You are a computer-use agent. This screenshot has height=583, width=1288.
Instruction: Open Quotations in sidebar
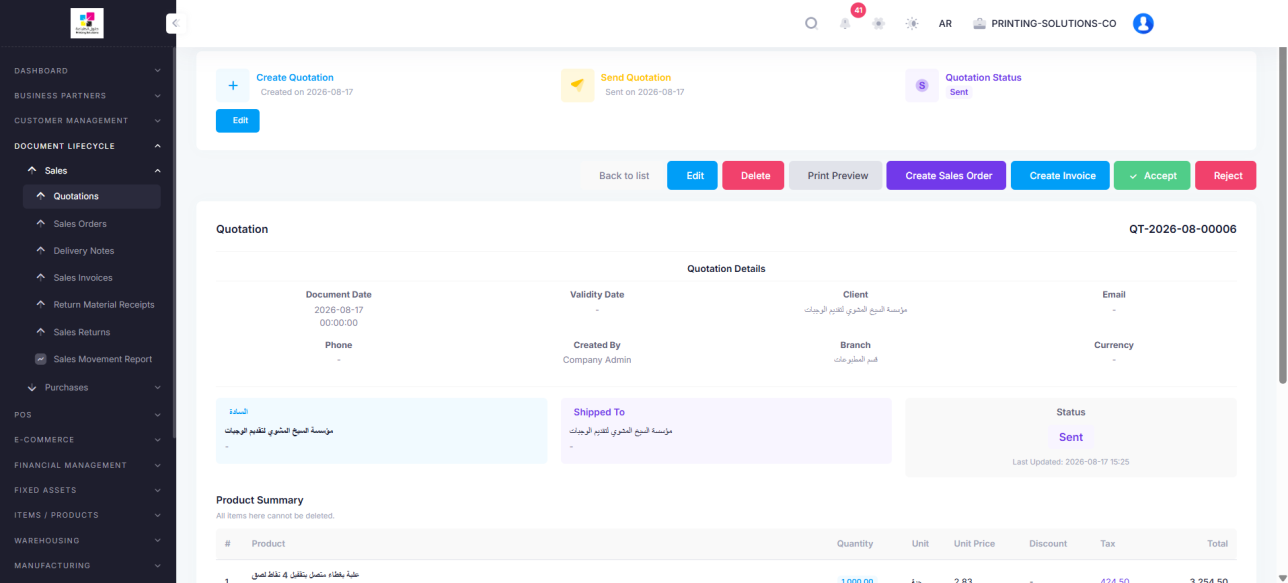click(x=91, y=196)
